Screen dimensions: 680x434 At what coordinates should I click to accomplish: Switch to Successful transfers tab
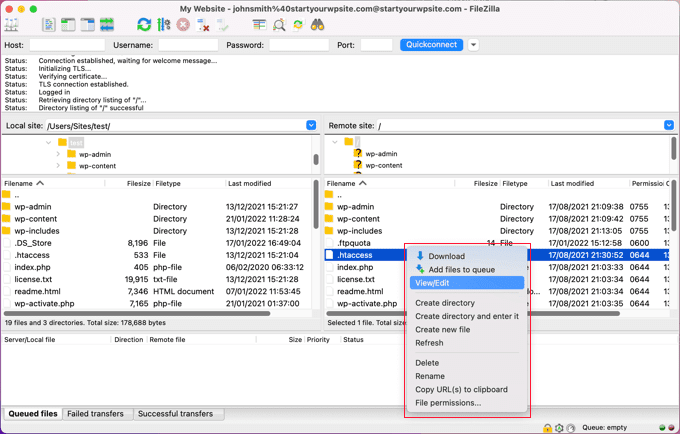(x=176, y=414)
